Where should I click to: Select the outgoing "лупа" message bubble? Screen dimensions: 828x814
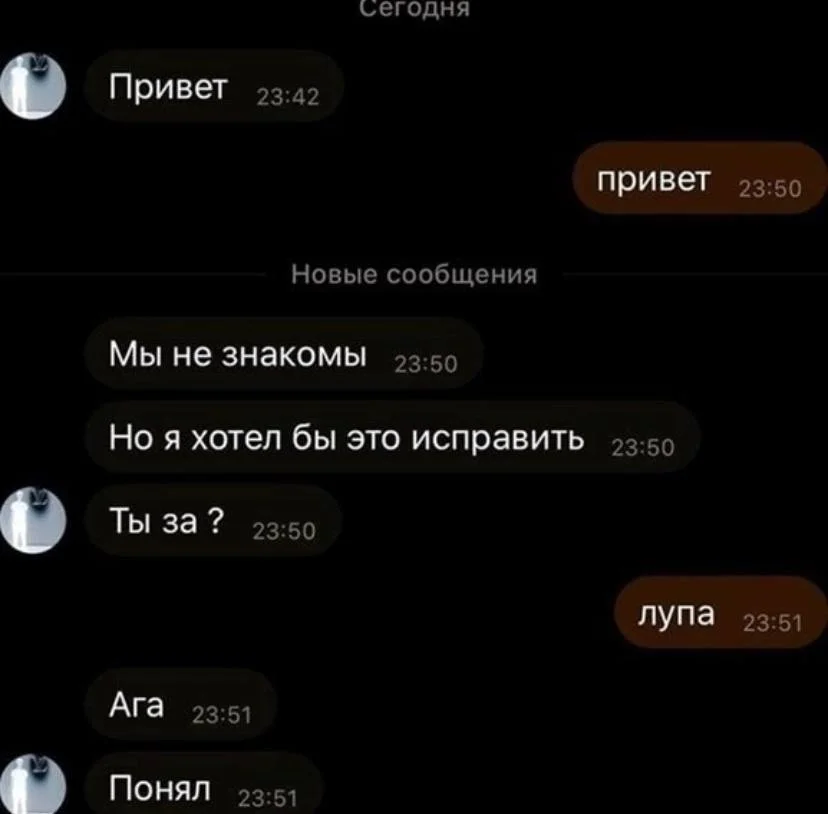[721, 613]
